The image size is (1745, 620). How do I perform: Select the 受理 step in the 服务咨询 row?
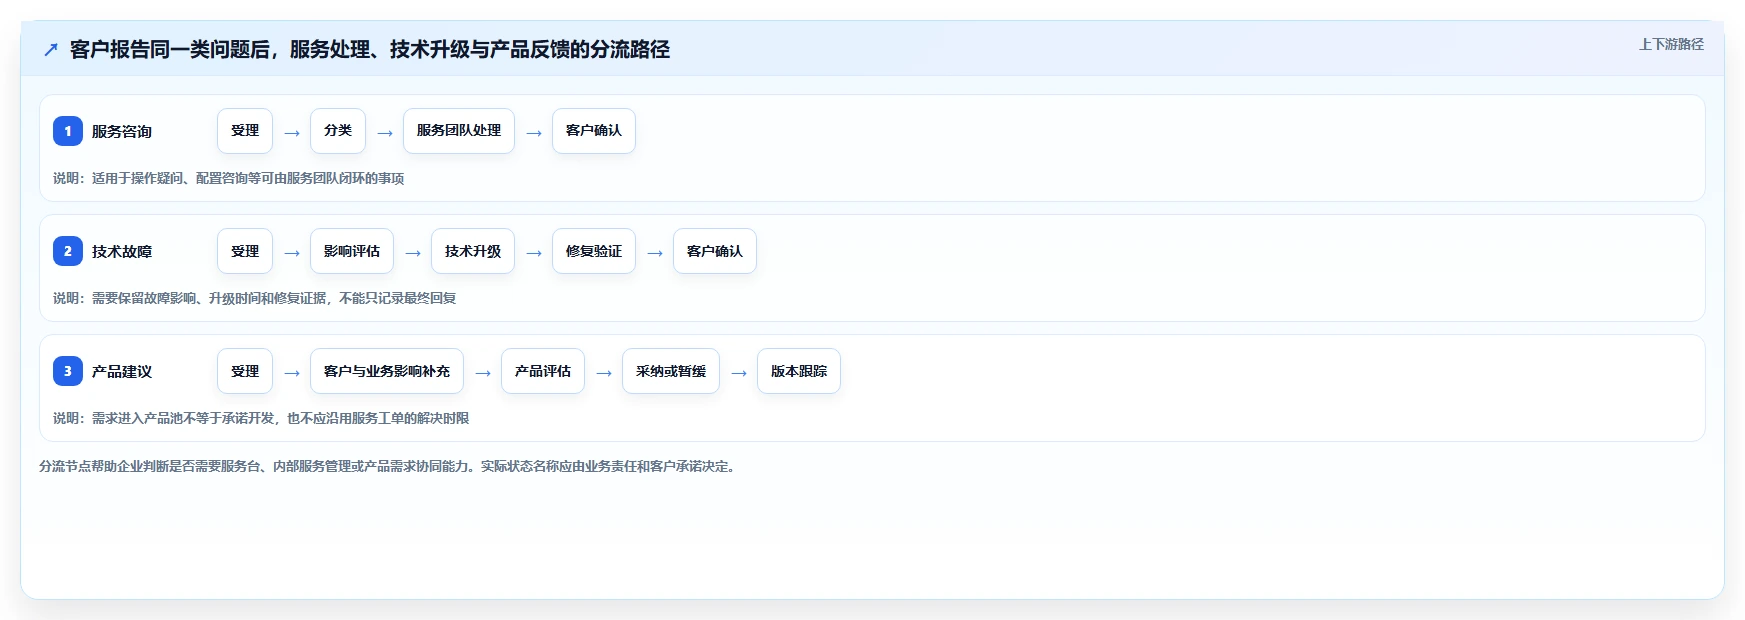click(x=245, y=131)
